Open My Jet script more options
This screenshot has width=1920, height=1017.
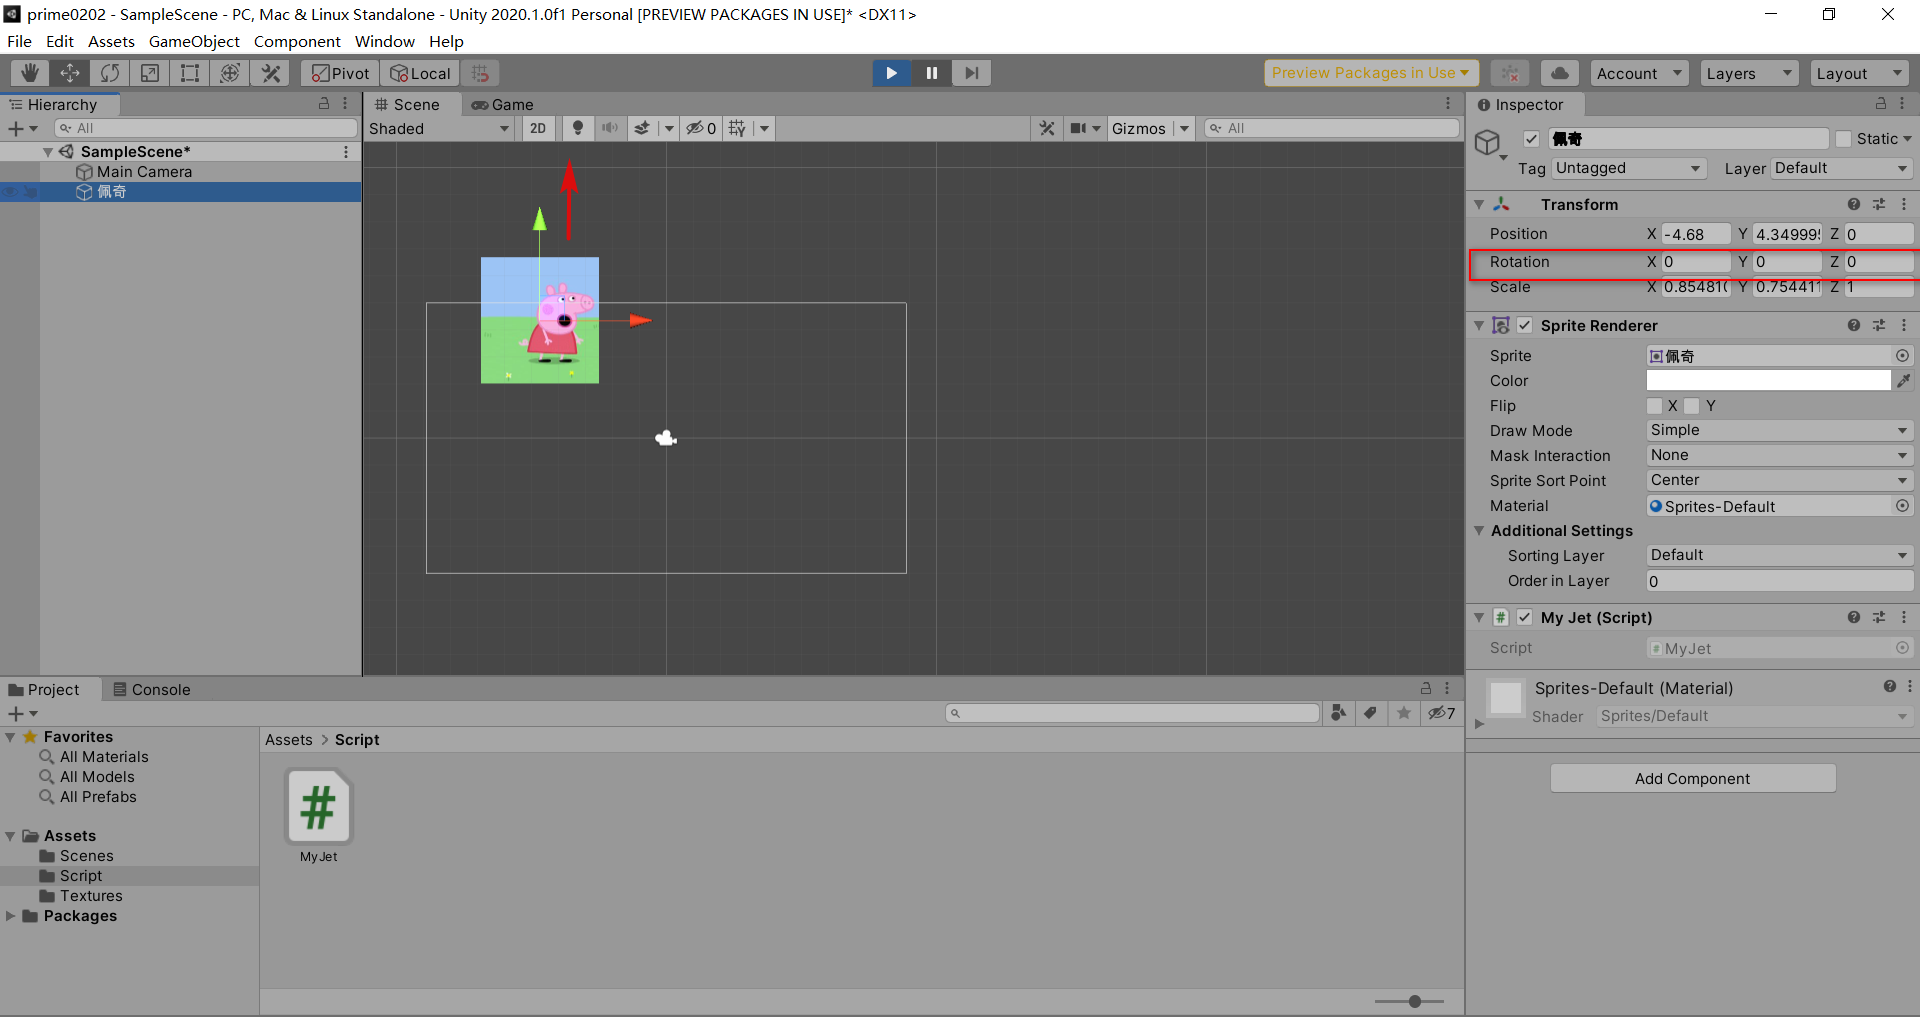1904,617
